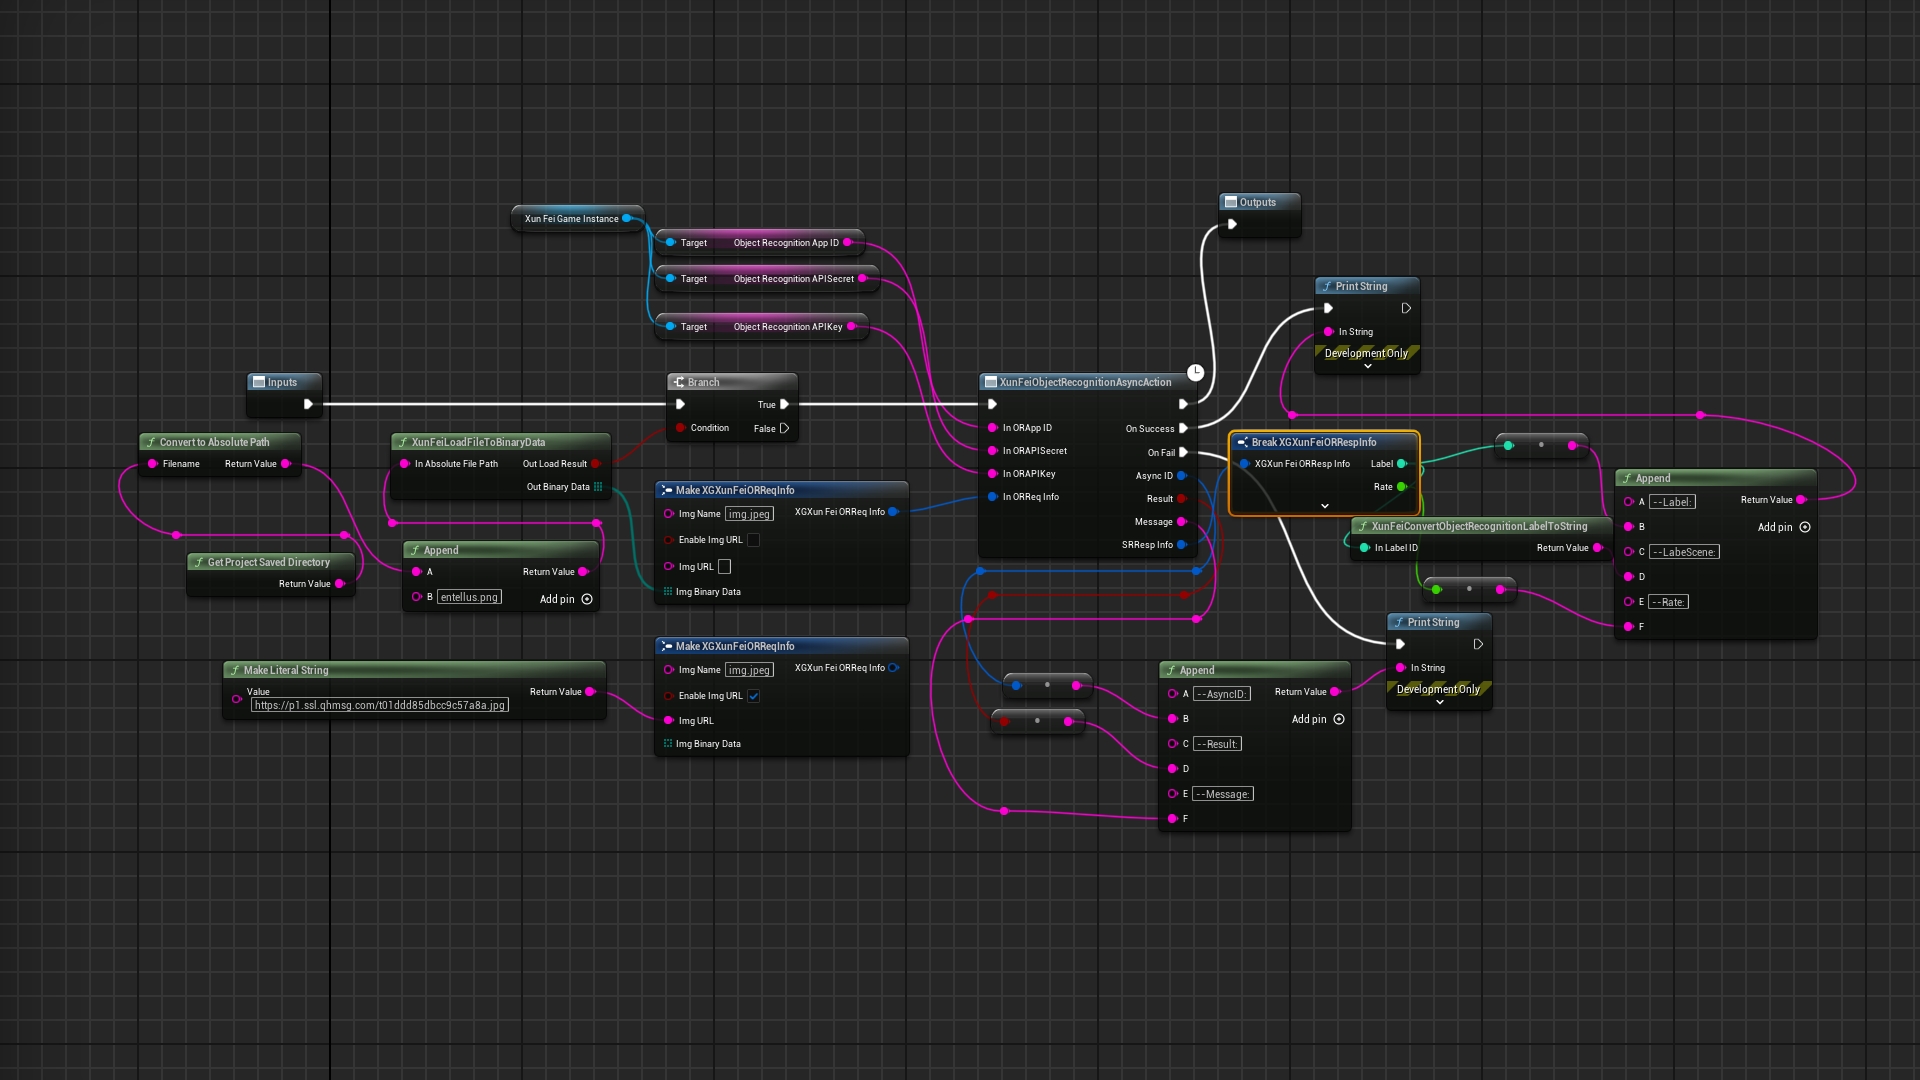Select the Make Literal String node title
The image size is (1920, 1080).
(x=286, y=670)
